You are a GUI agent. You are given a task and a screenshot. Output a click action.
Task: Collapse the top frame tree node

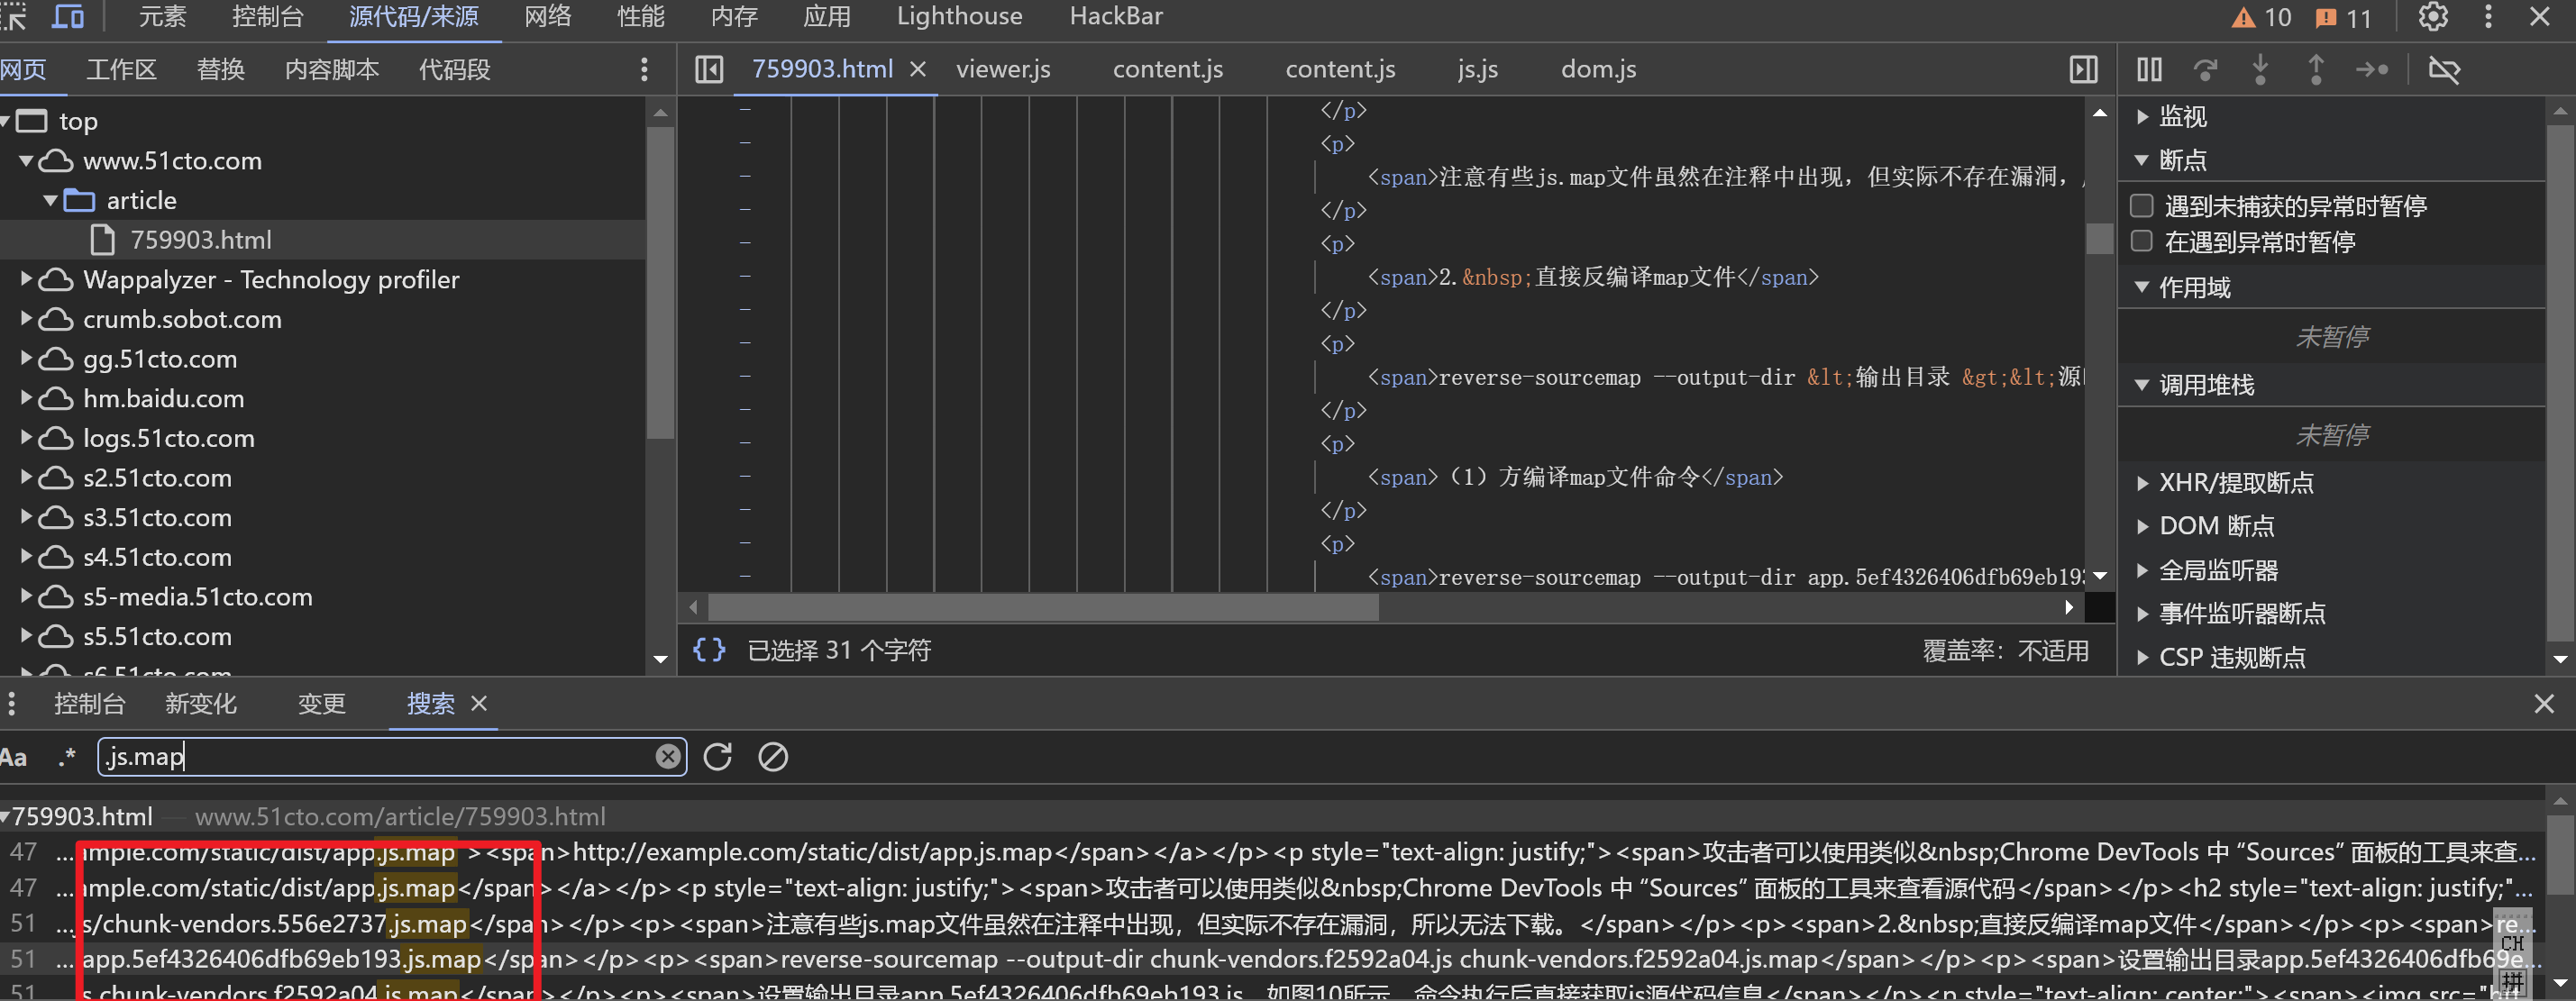6,121
